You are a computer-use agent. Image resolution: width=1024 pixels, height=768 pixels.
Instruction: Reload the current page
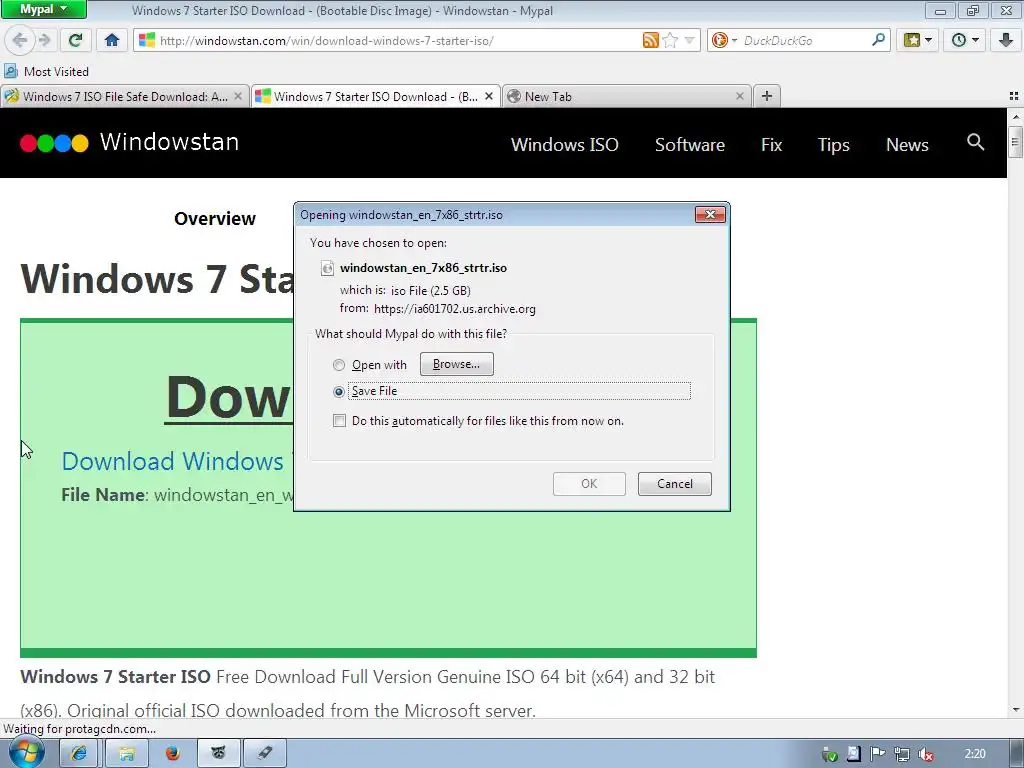(75, 40)
